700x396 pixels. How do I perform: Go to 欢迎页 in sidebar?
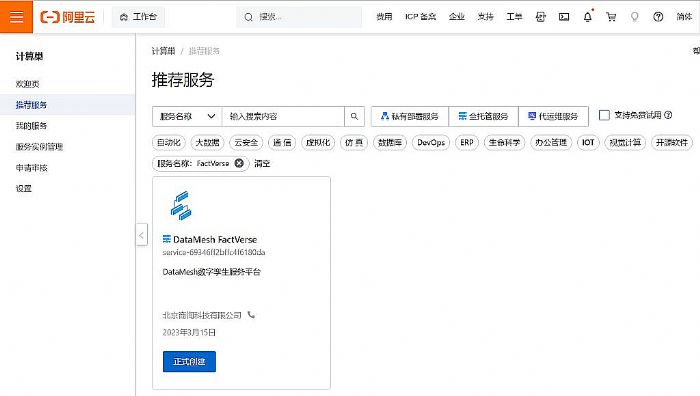coord(28,84)
